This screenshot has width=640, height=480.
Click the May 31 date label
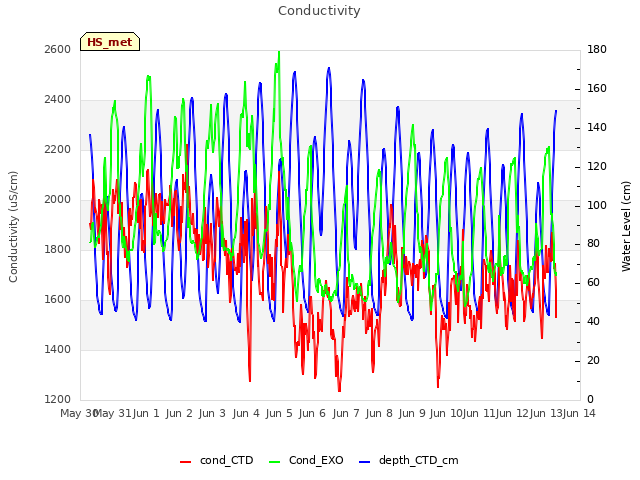click(x=113, y=413)
